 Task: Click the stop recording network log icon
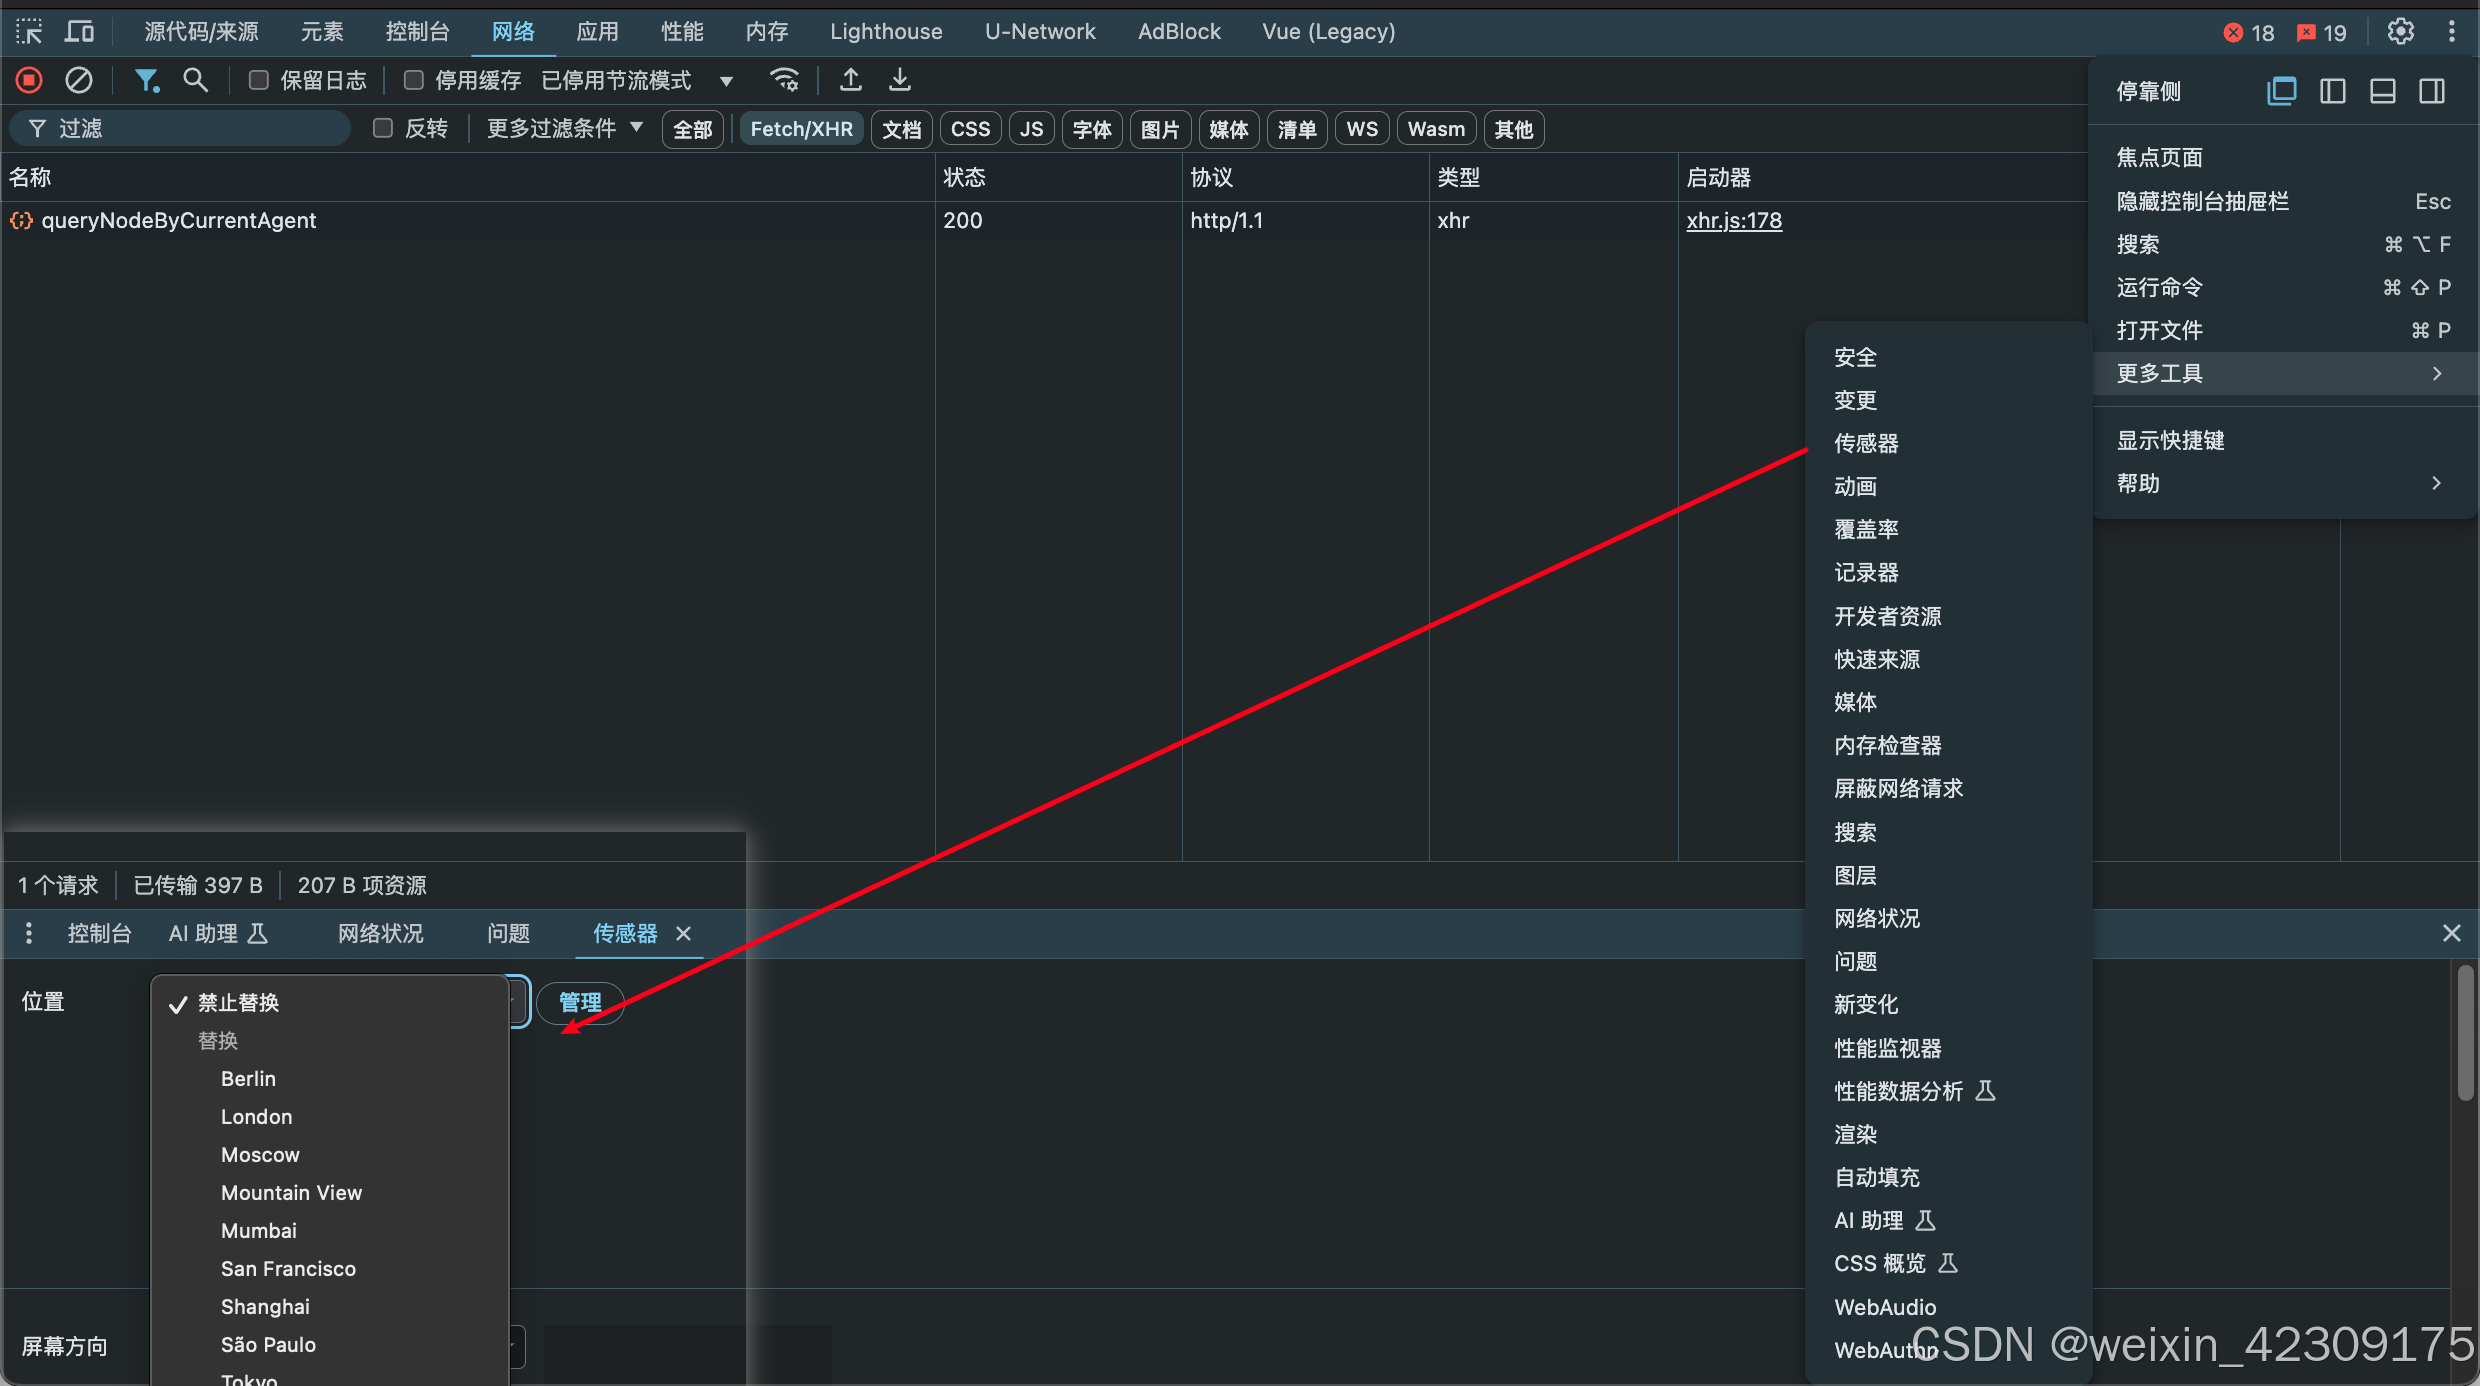[x=29, y=80]
